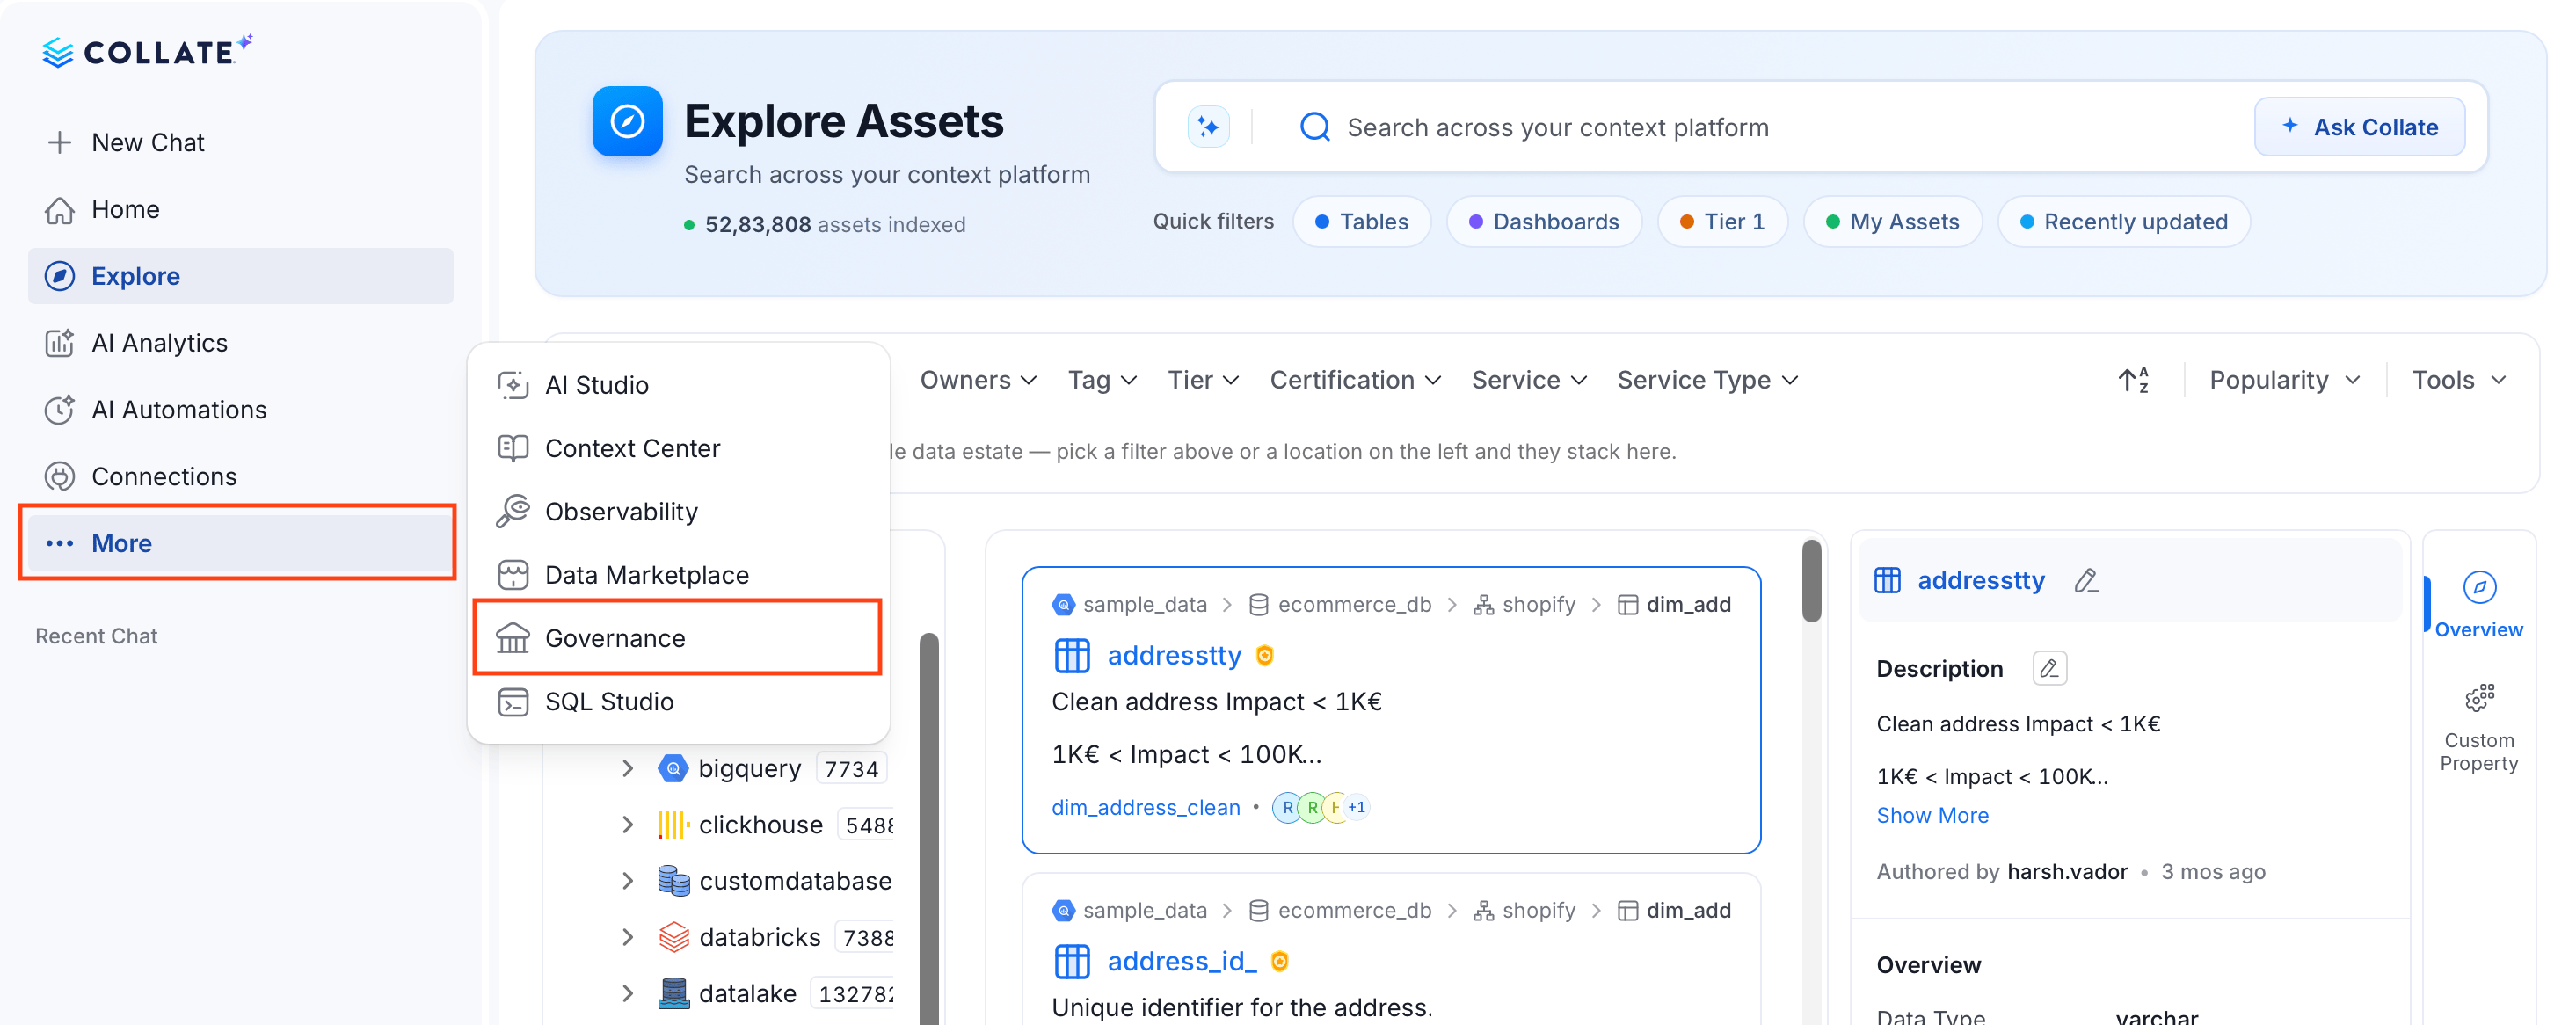
Task: Click the Collate logo
Action: [x=147, y=51]
